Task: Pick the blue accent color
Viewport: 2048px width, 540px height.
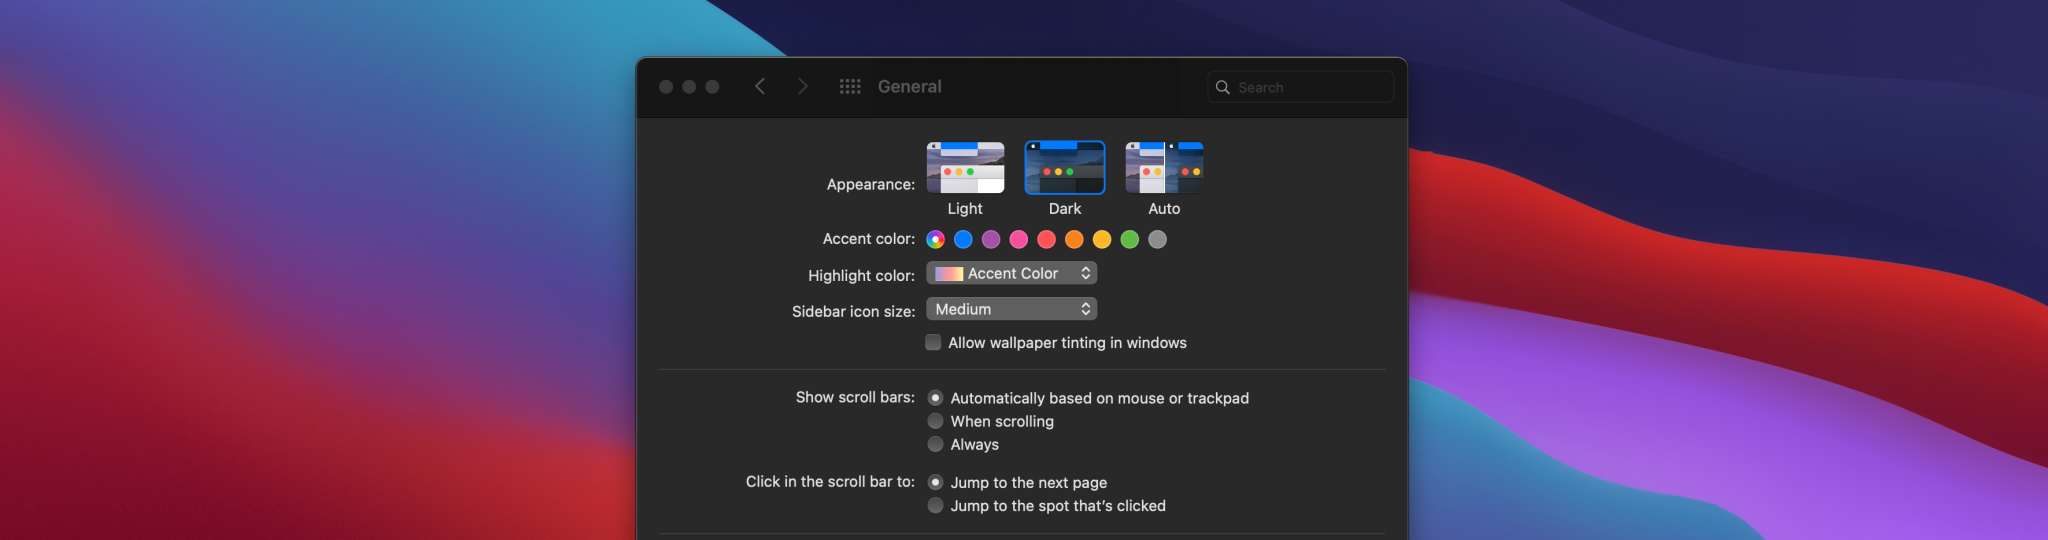Action: (963, 239)
